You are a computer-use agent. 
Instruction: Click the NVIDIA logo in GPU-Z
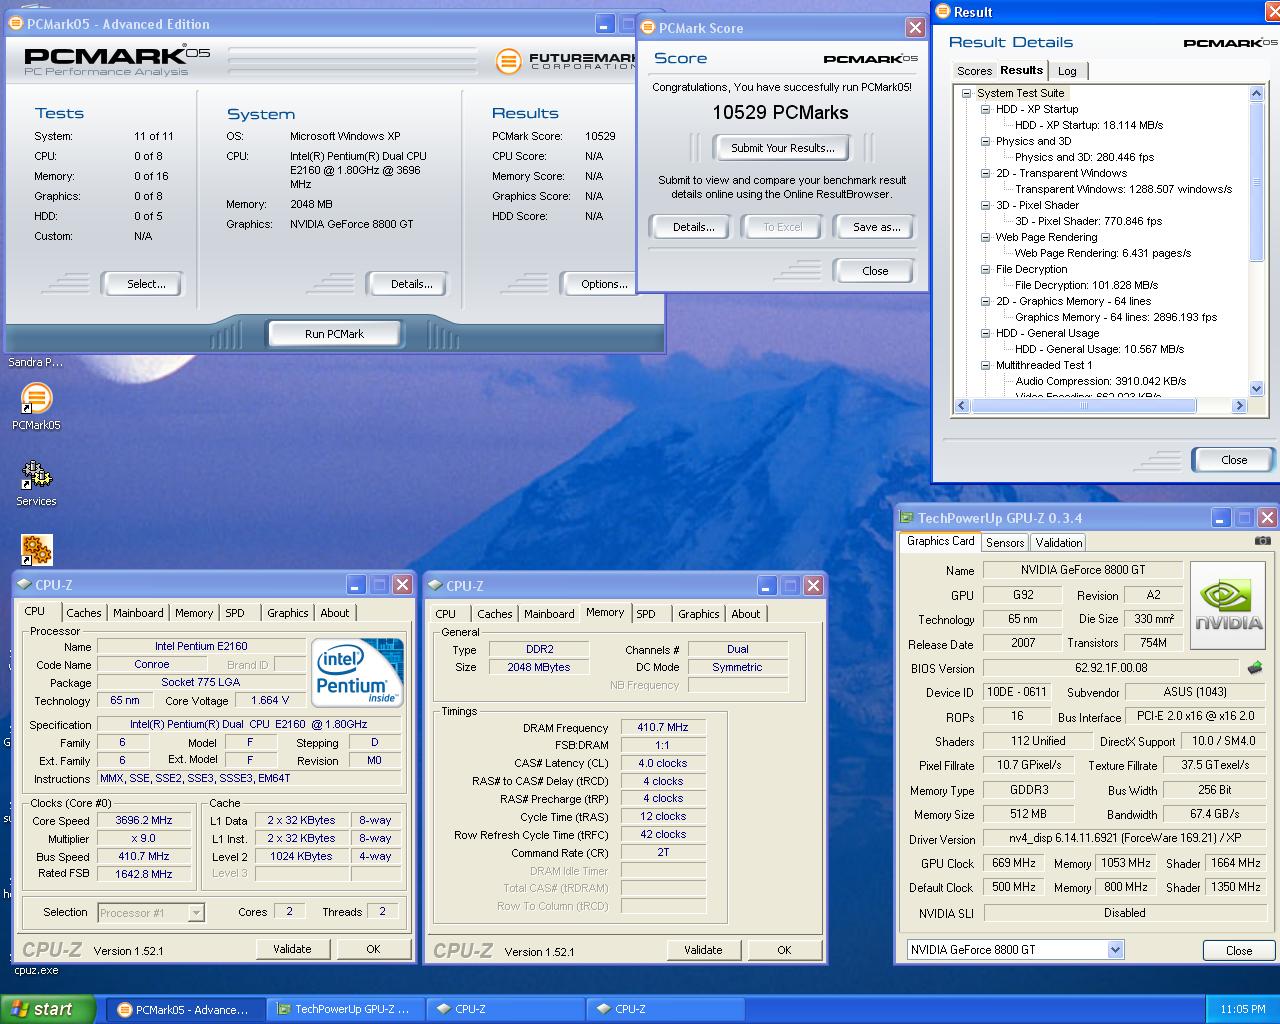(1229, 606)
